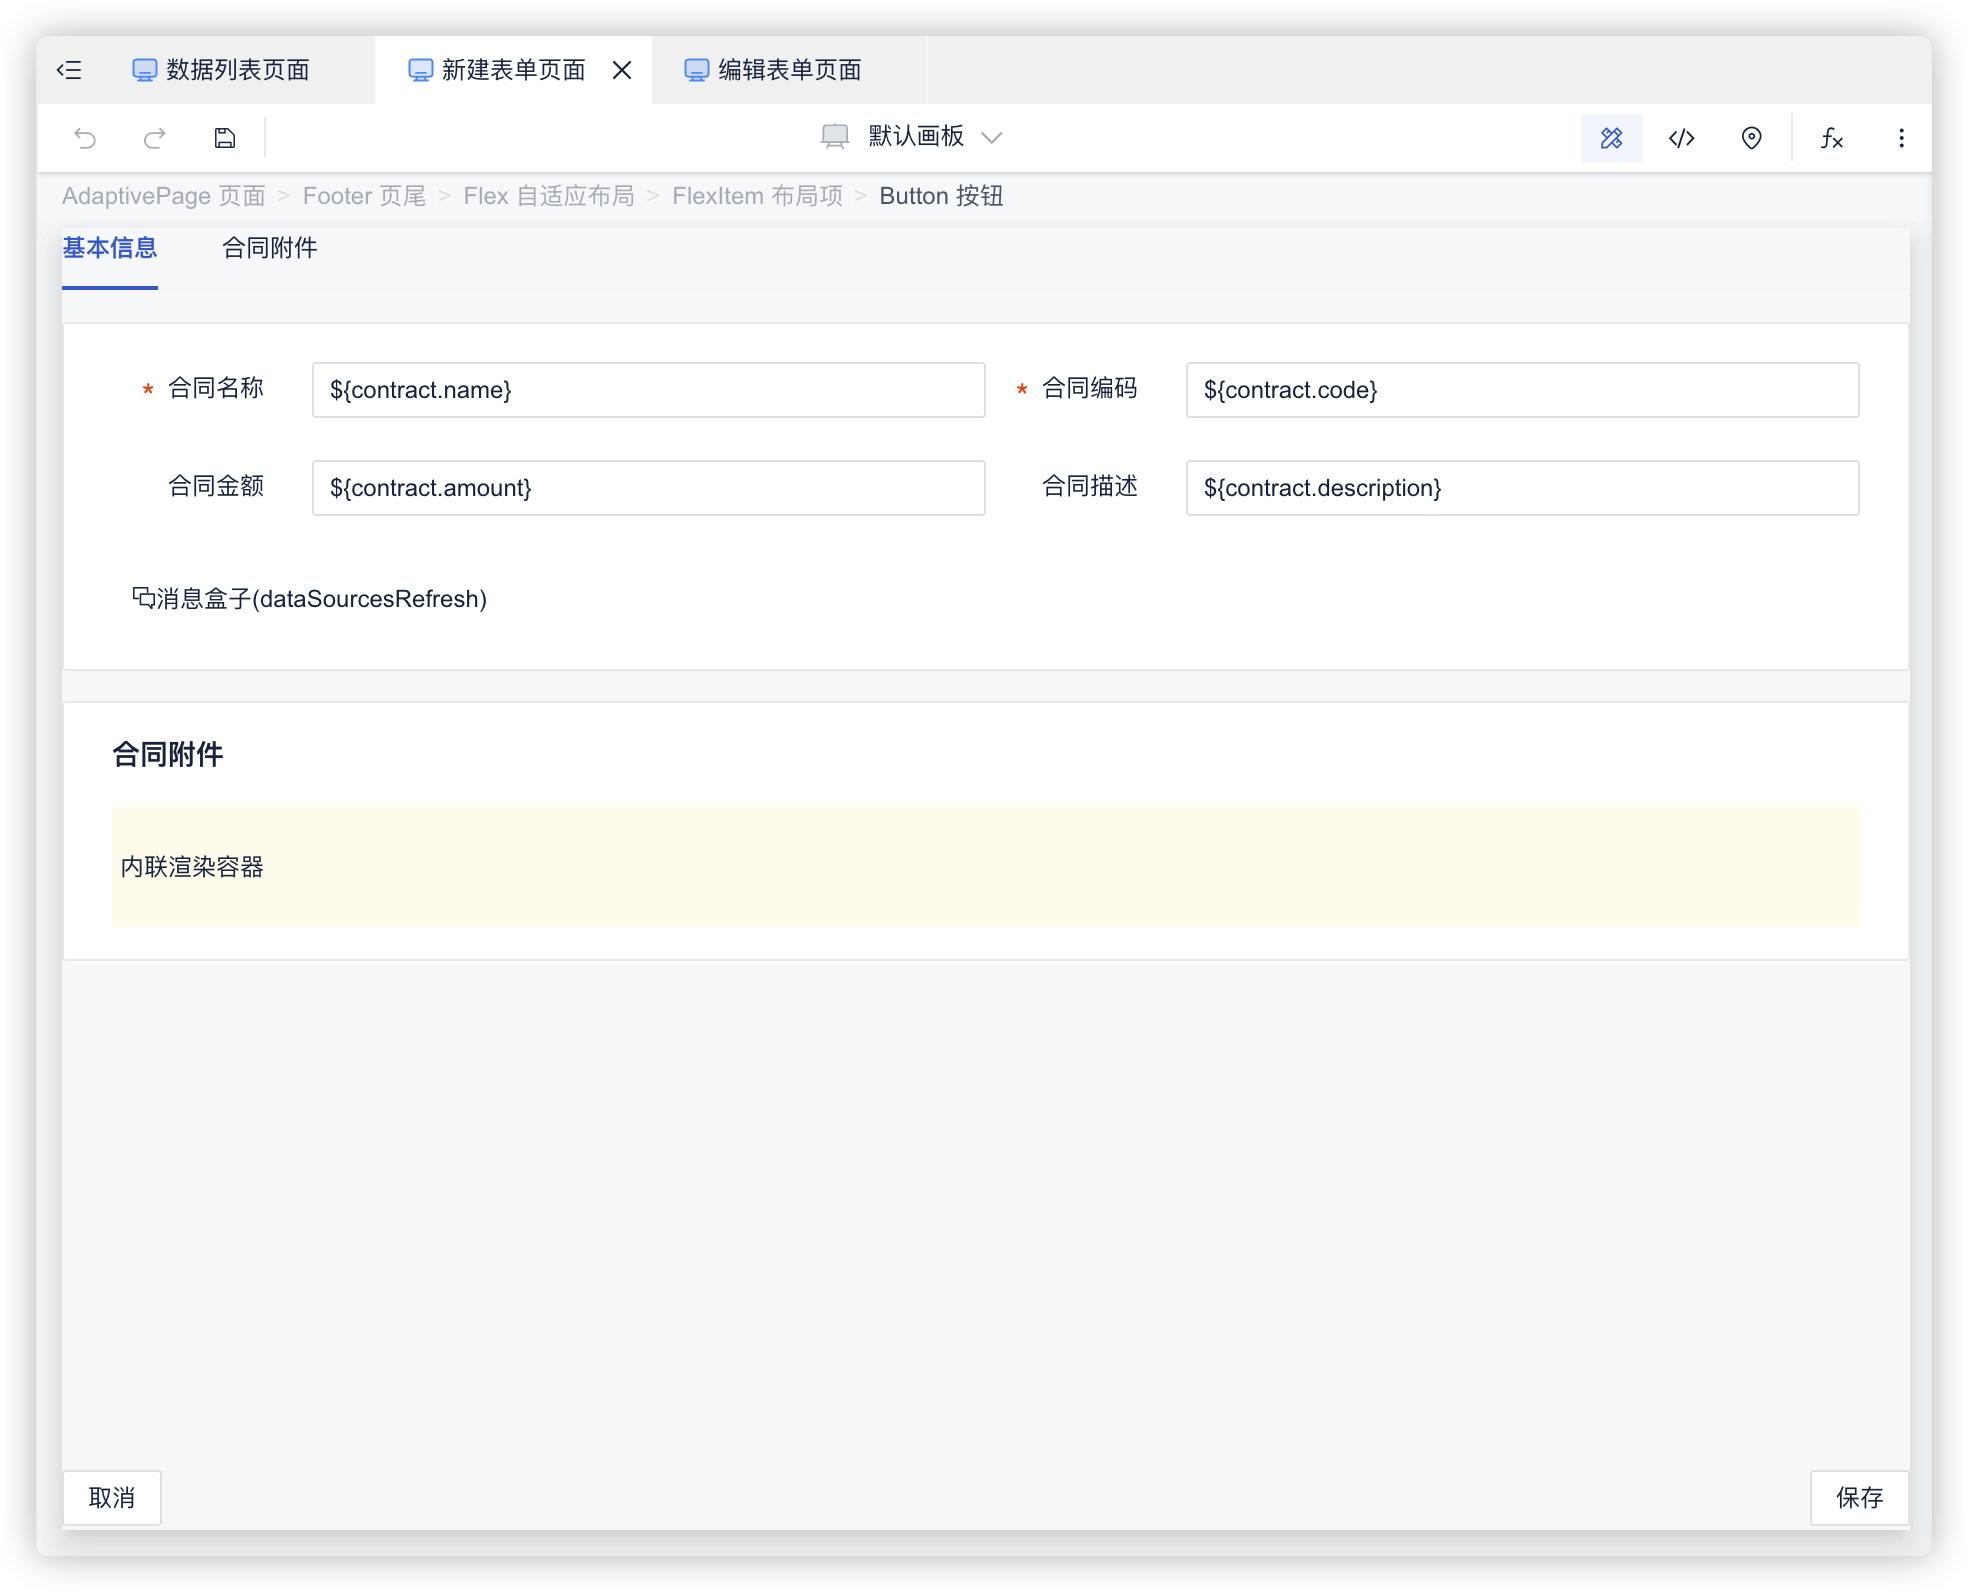Collapse the sidebar with the menu-fold icon
The image size is (1968, 1592).
pos(69,70)
